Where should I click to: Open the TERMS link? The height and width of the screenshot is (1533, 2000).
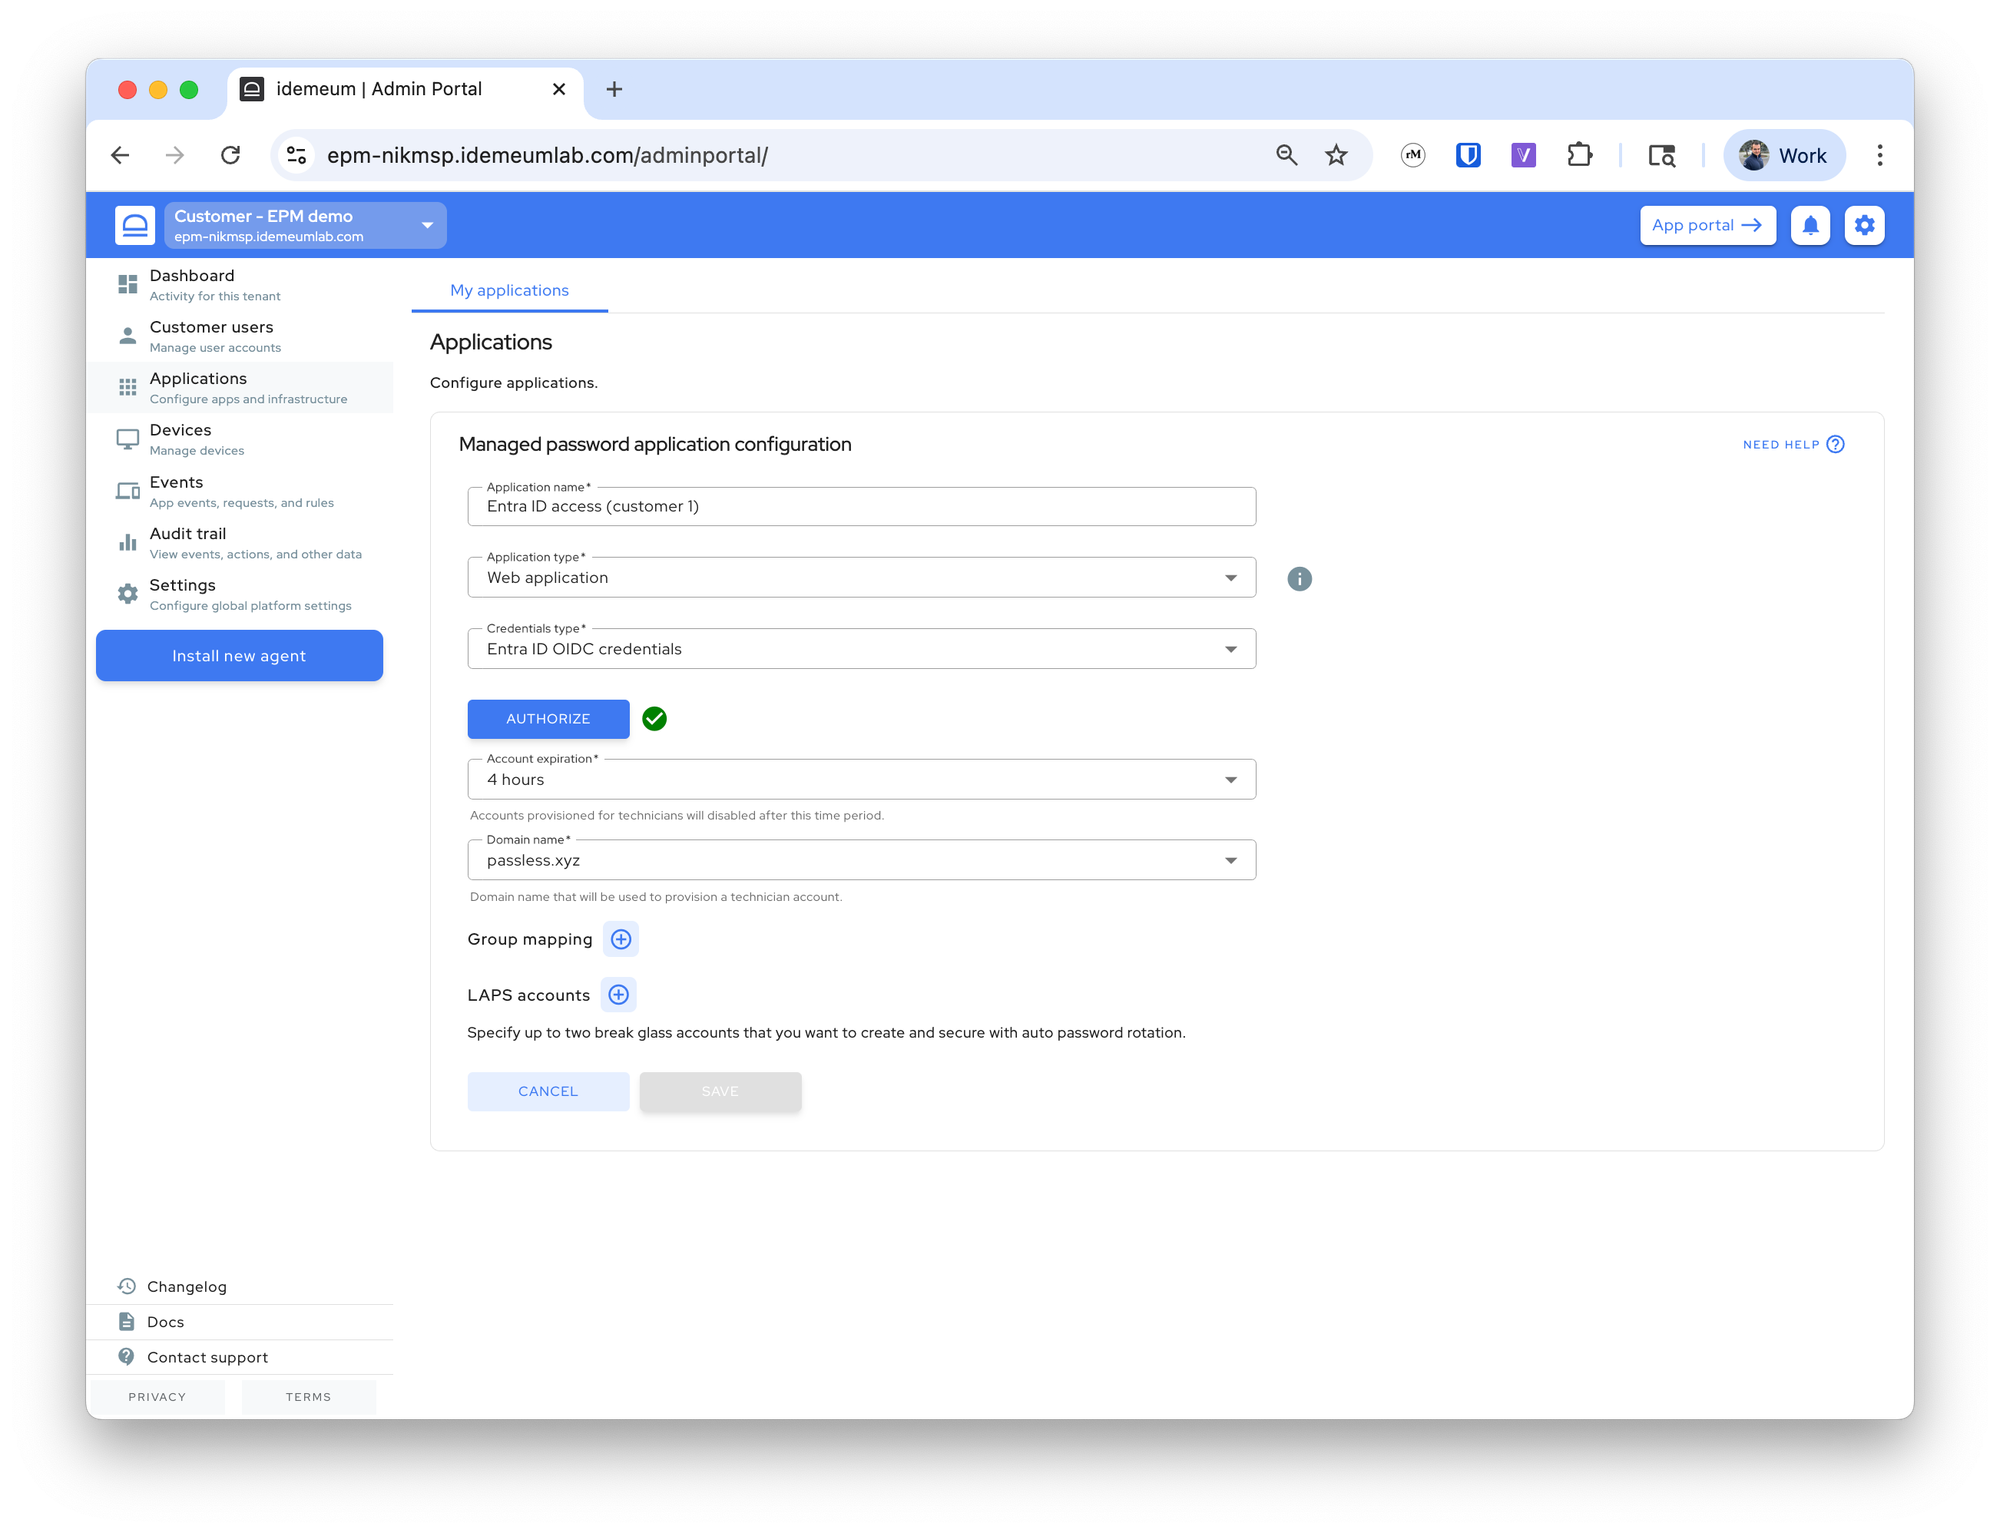308,1397
